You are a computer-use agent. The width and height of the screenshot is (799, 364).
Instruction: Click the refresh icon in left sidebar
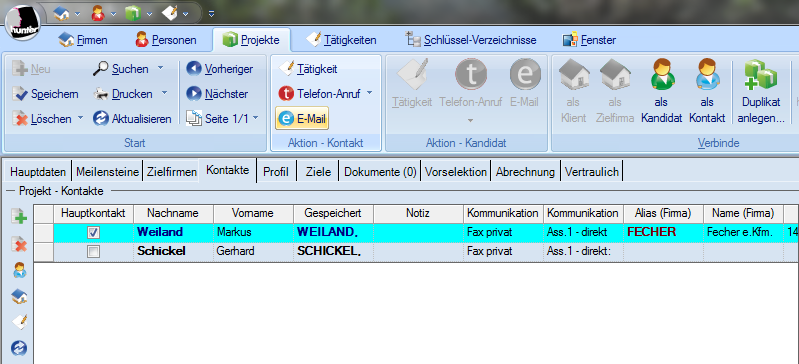[19, 348]
